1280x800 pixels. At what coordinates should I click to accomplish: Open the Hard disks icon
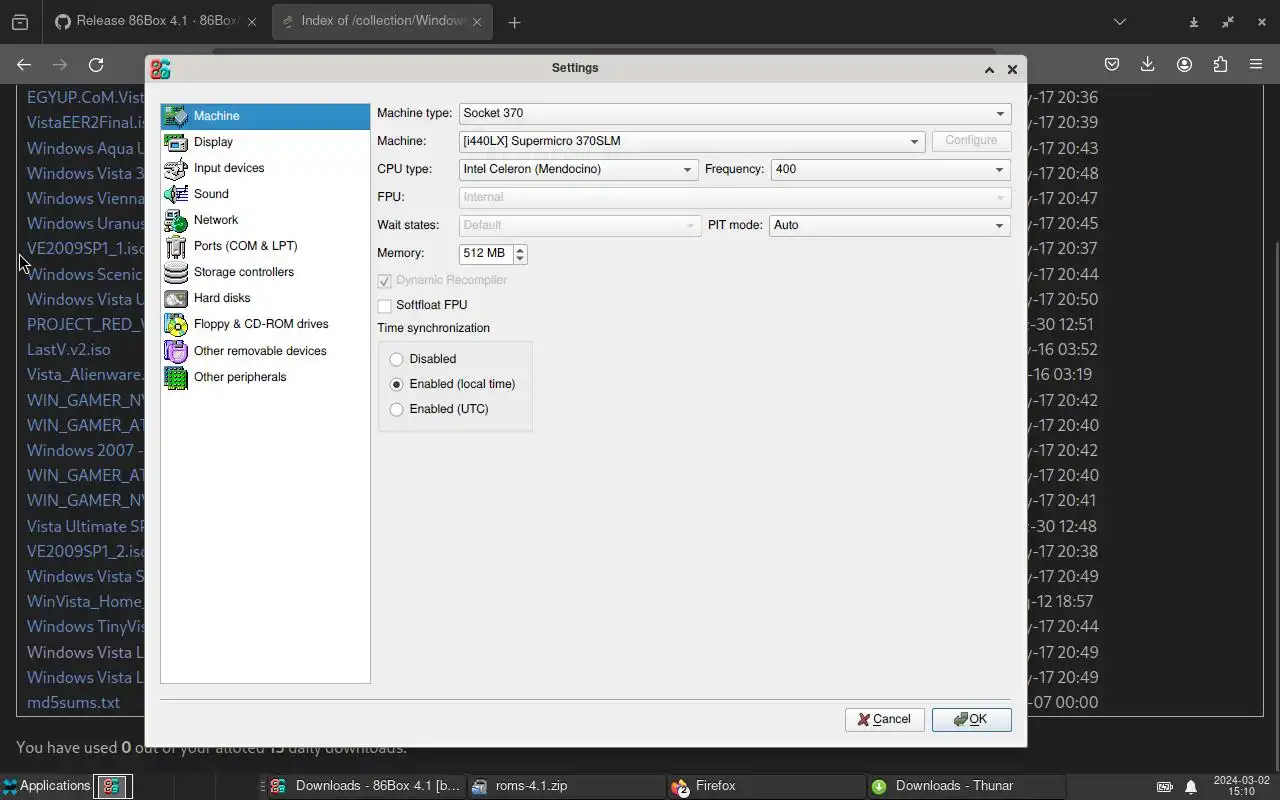[175, 298]
